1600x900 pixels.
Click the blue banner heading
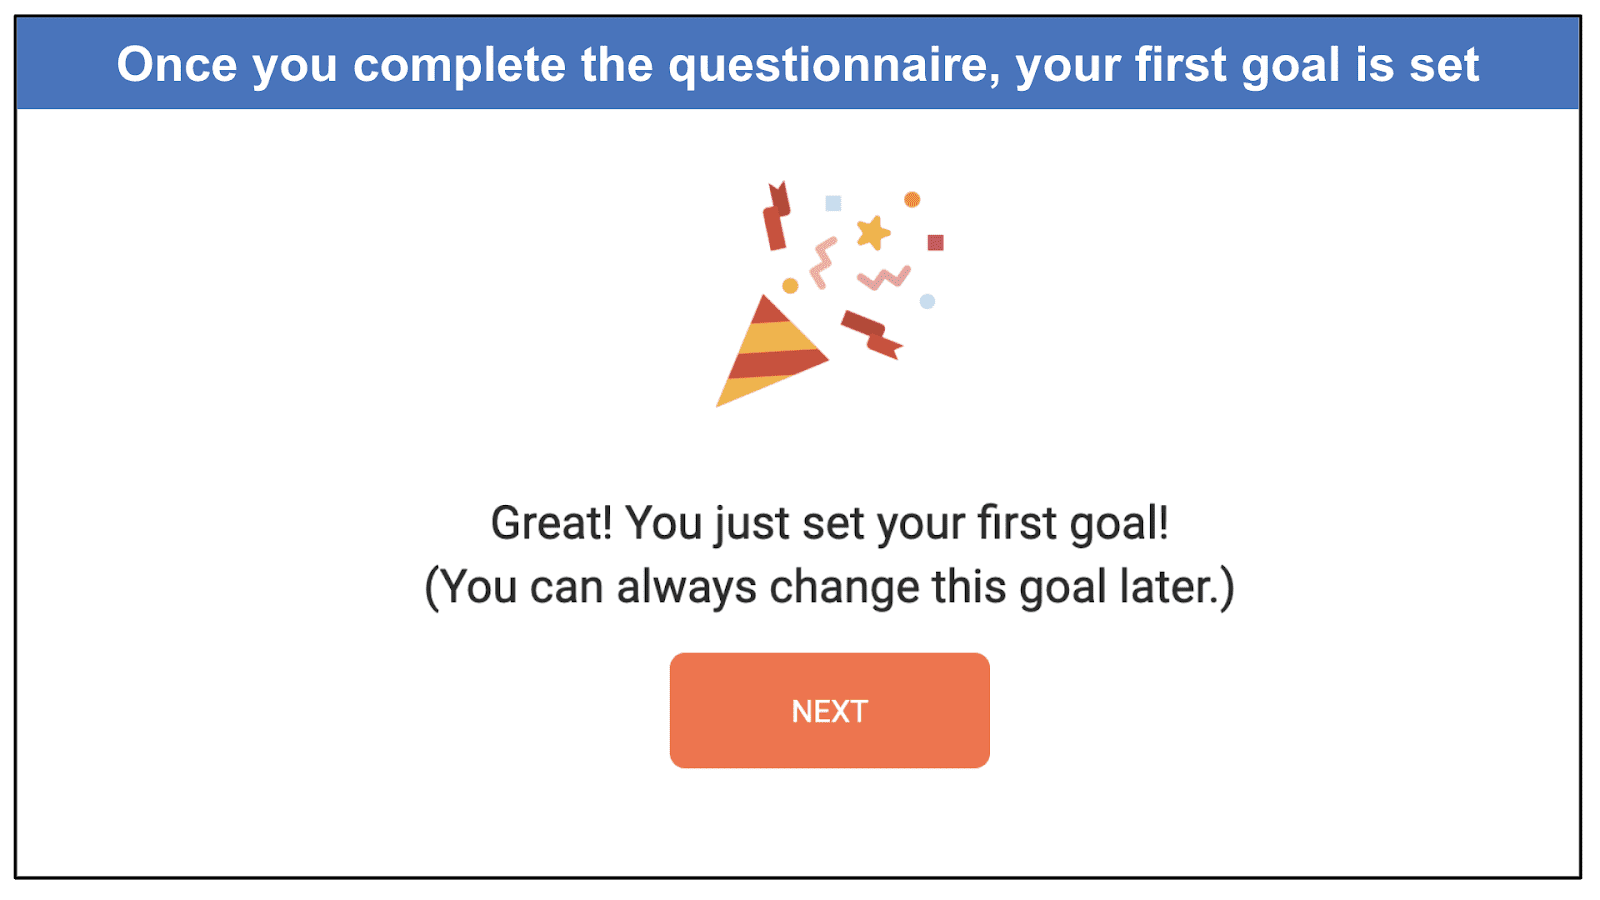[x=798, y=64]
